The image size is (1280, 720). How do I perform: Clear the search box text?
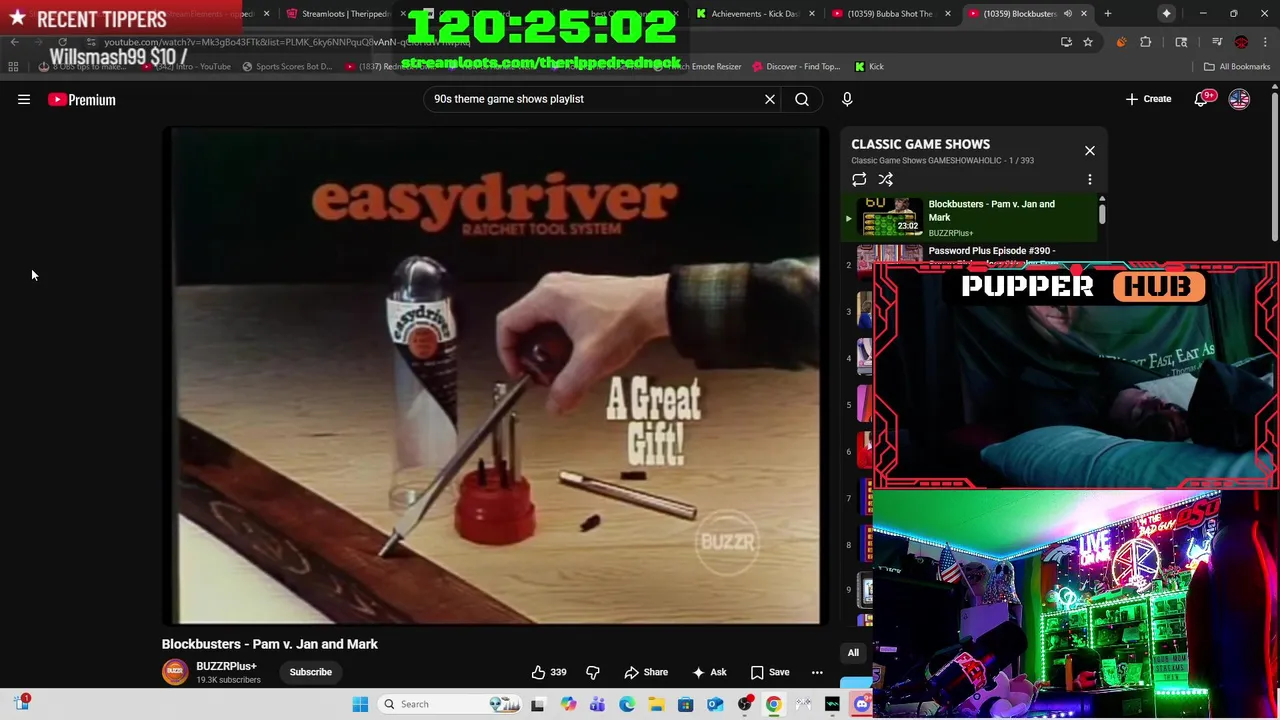pos(770,99)
